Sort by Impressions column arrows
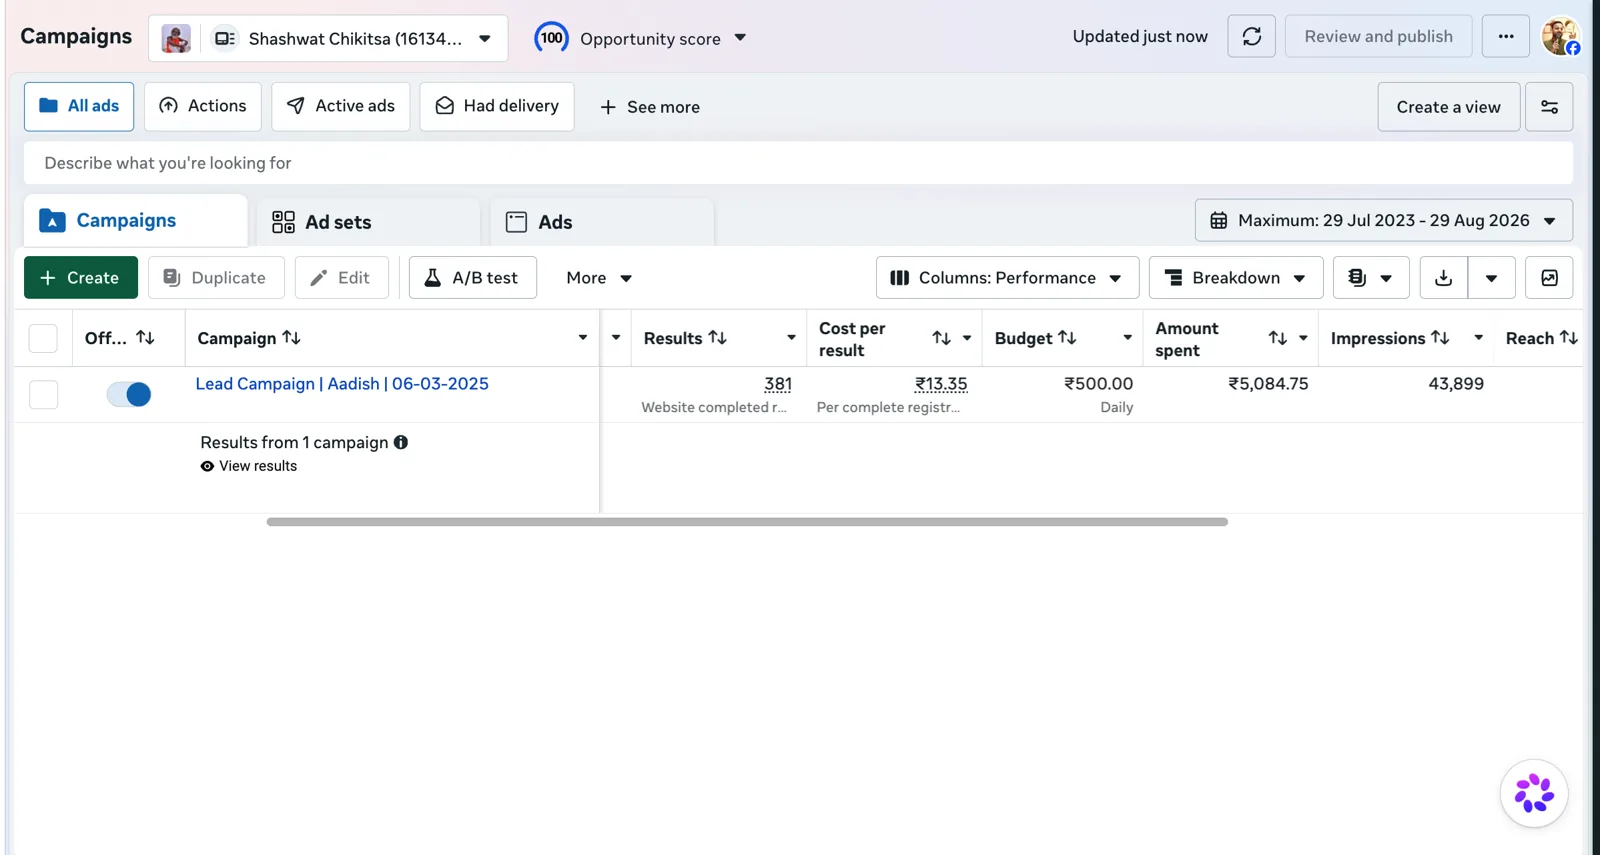The image size is (1600, 855). 1440,338
